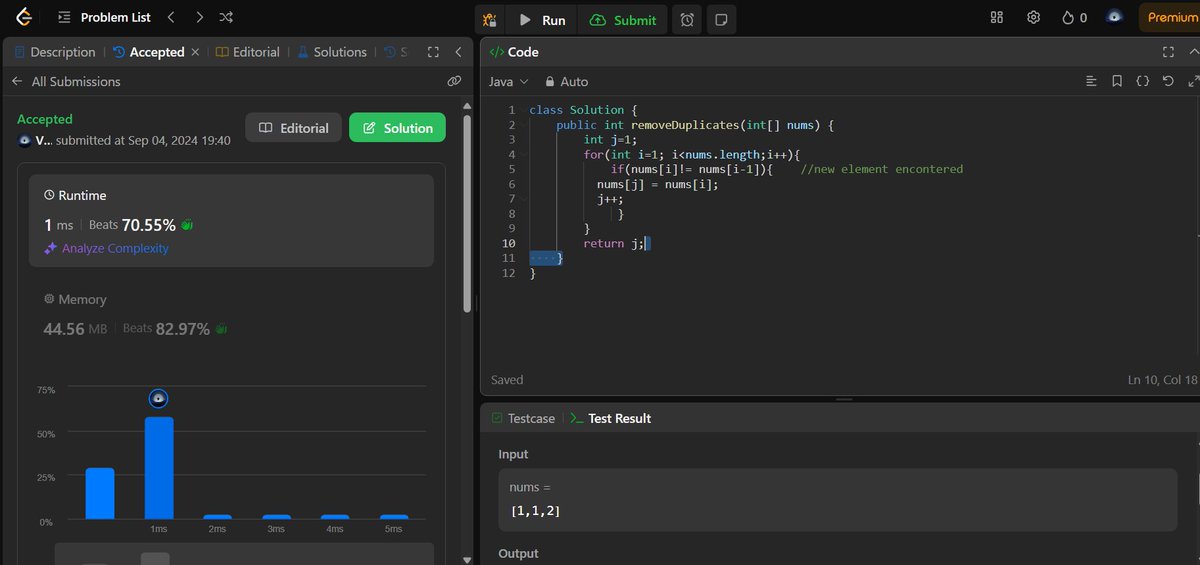Go to the previous problem arrow
1200x565 pixels.
point(171,18)
